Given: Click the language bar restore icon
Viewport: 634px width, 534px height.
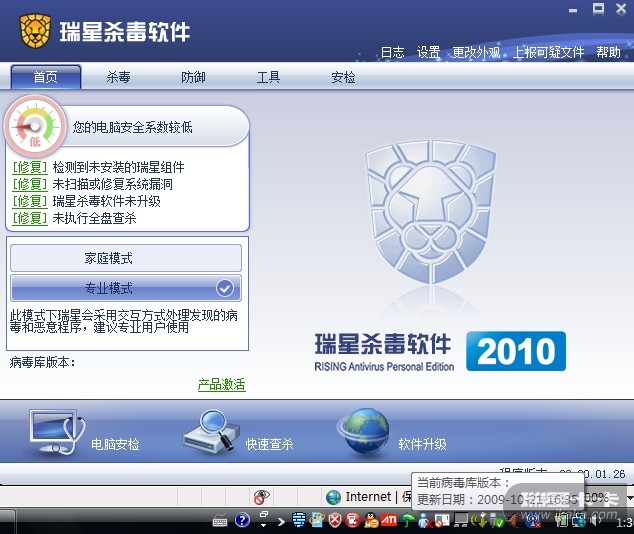Looking at the screenshot, I should 264,515.
